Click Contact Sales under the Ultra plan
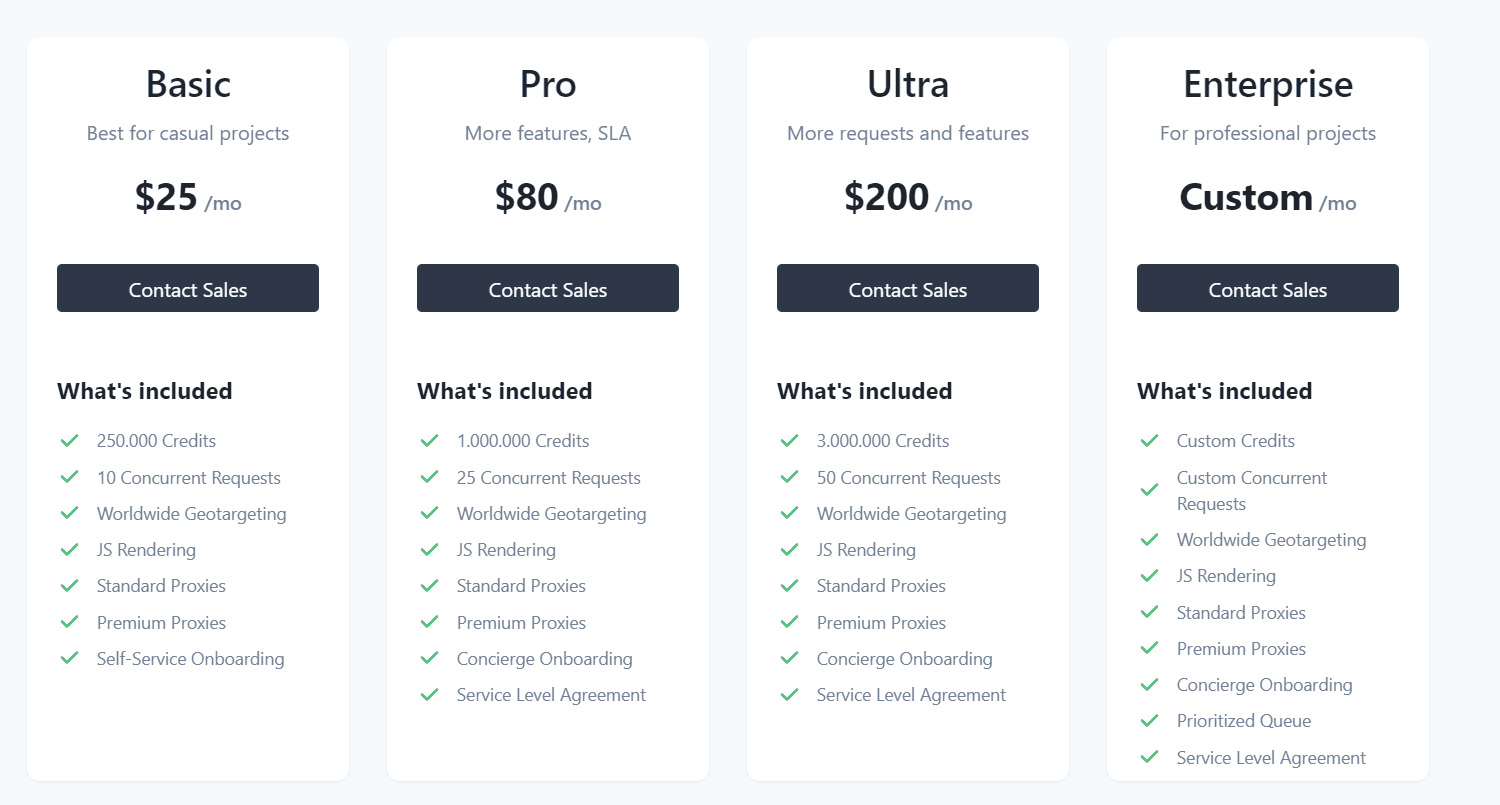Screen dimensions: 1500x805 [x=907, y=289]
